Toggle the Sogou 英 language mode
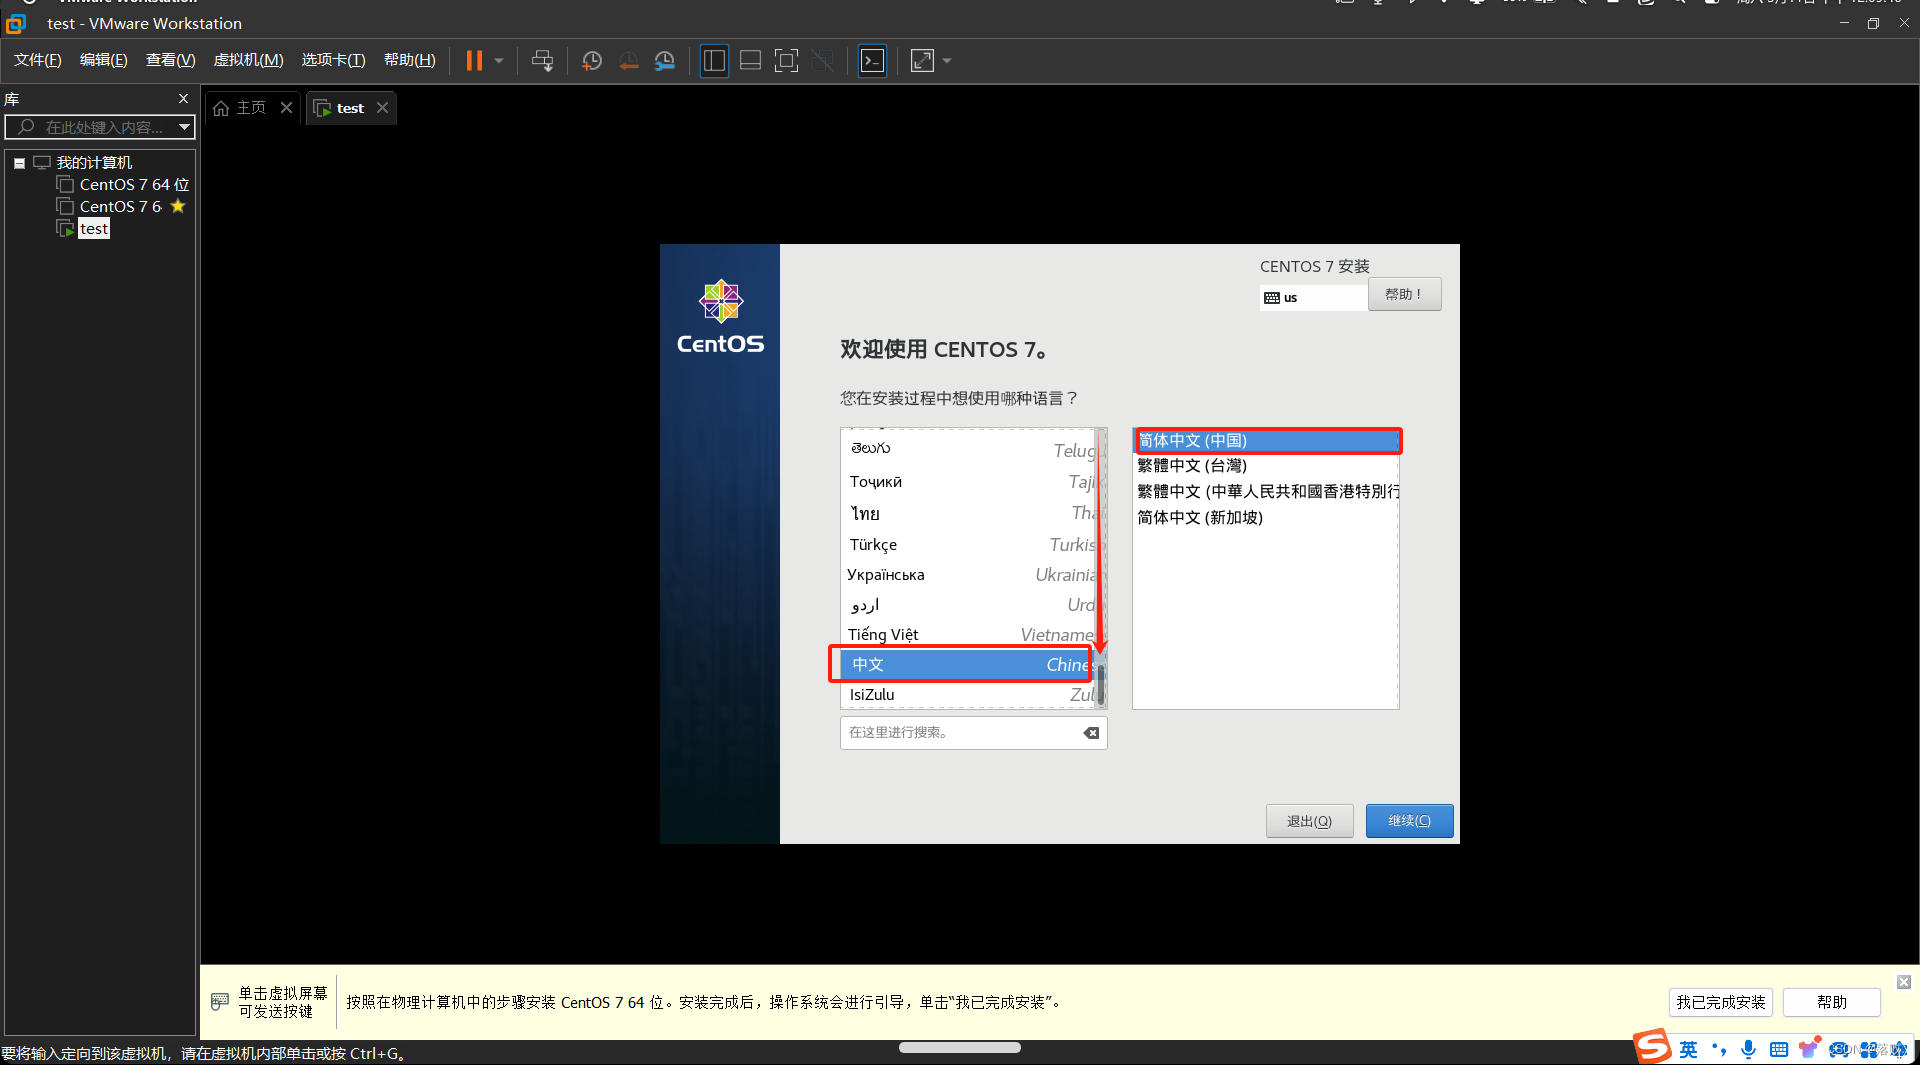1920x1065 pixels. (1689, 1049)
